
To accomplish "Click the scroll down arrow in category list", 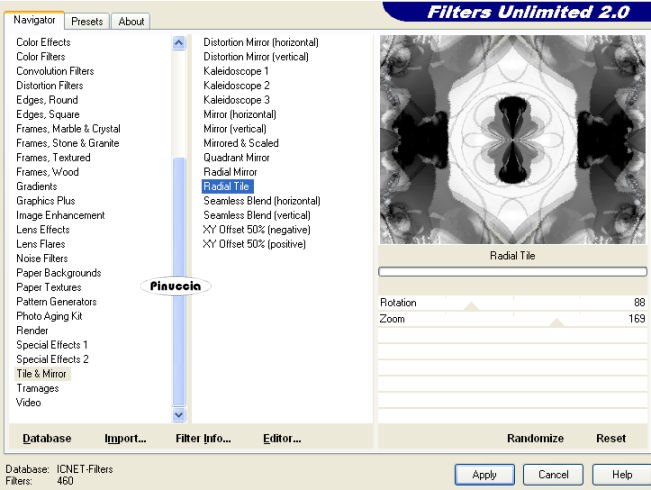I will click(179, 414).
